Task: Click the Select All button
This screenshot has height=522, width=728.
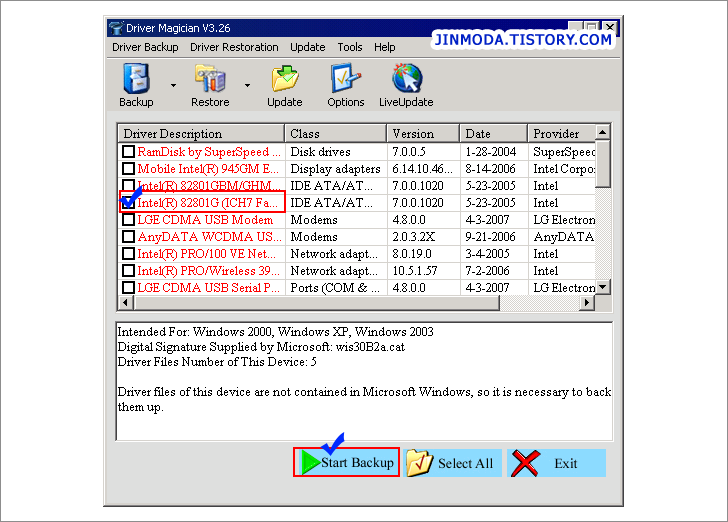Action: point(454,463)
